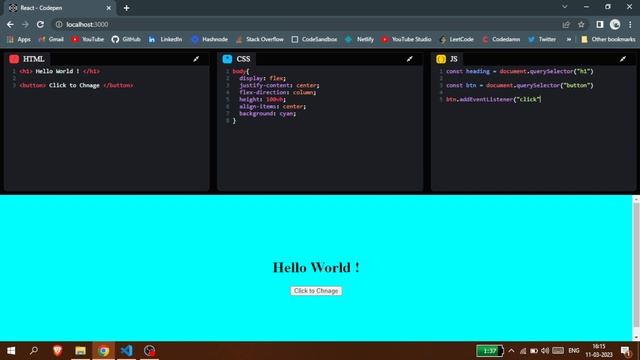Open the taskbar clock and date
The height and width of the screenshot is (360, 640).
(599, 351)
